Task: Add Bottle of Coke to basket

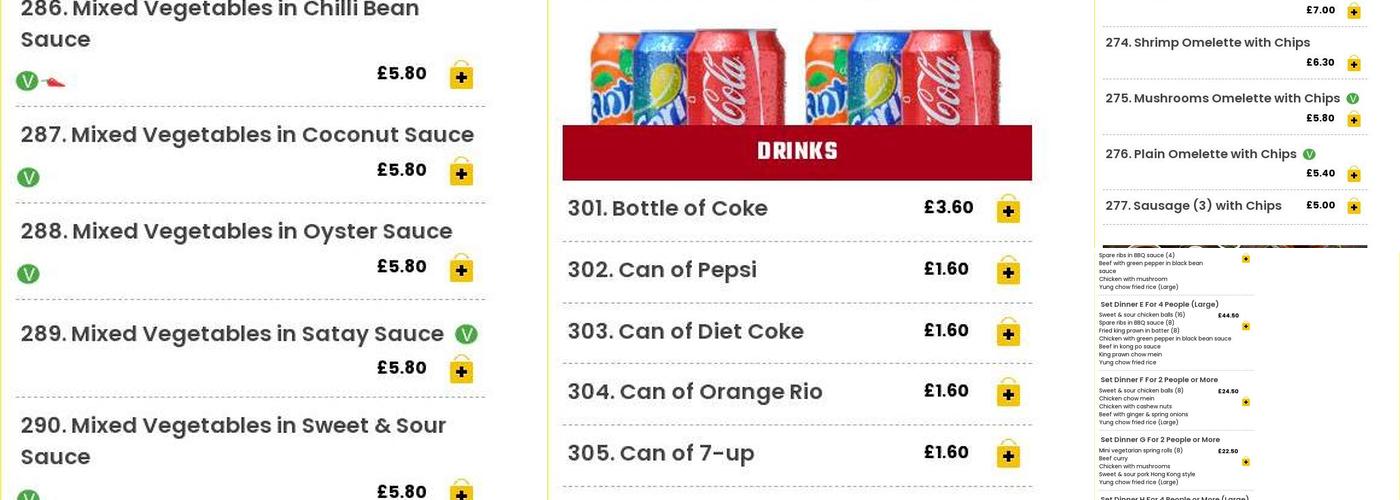Action: 1008,210
